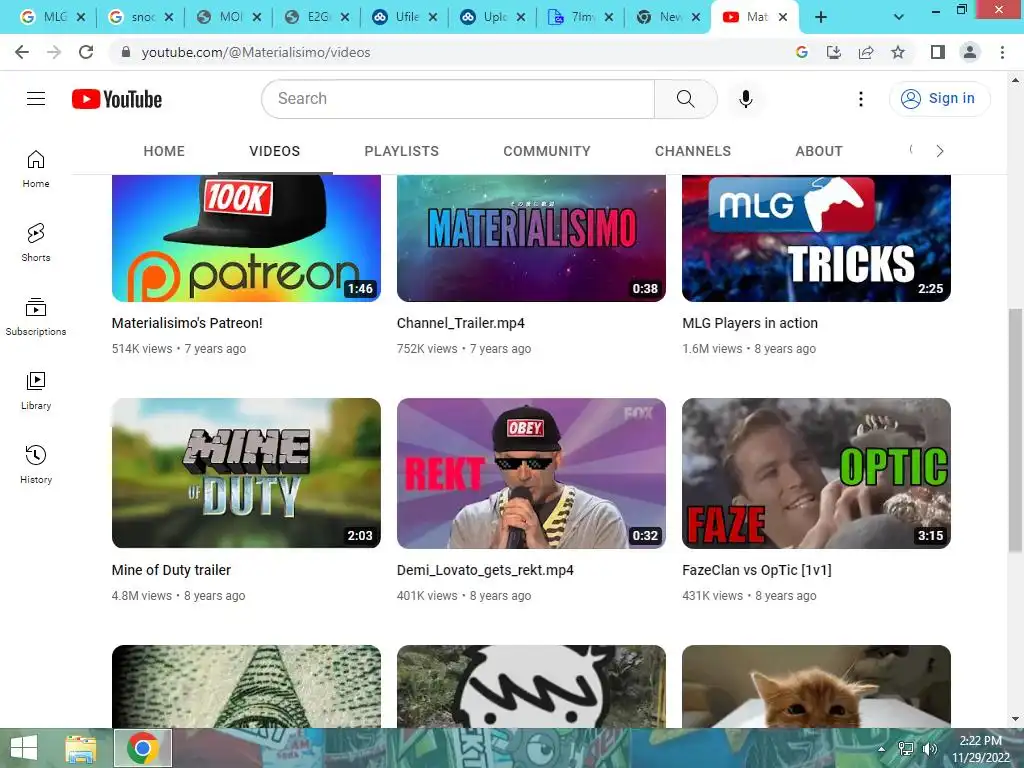Click the Google icon in address bar
This screenshot has height=768, width=1024.
802,52
